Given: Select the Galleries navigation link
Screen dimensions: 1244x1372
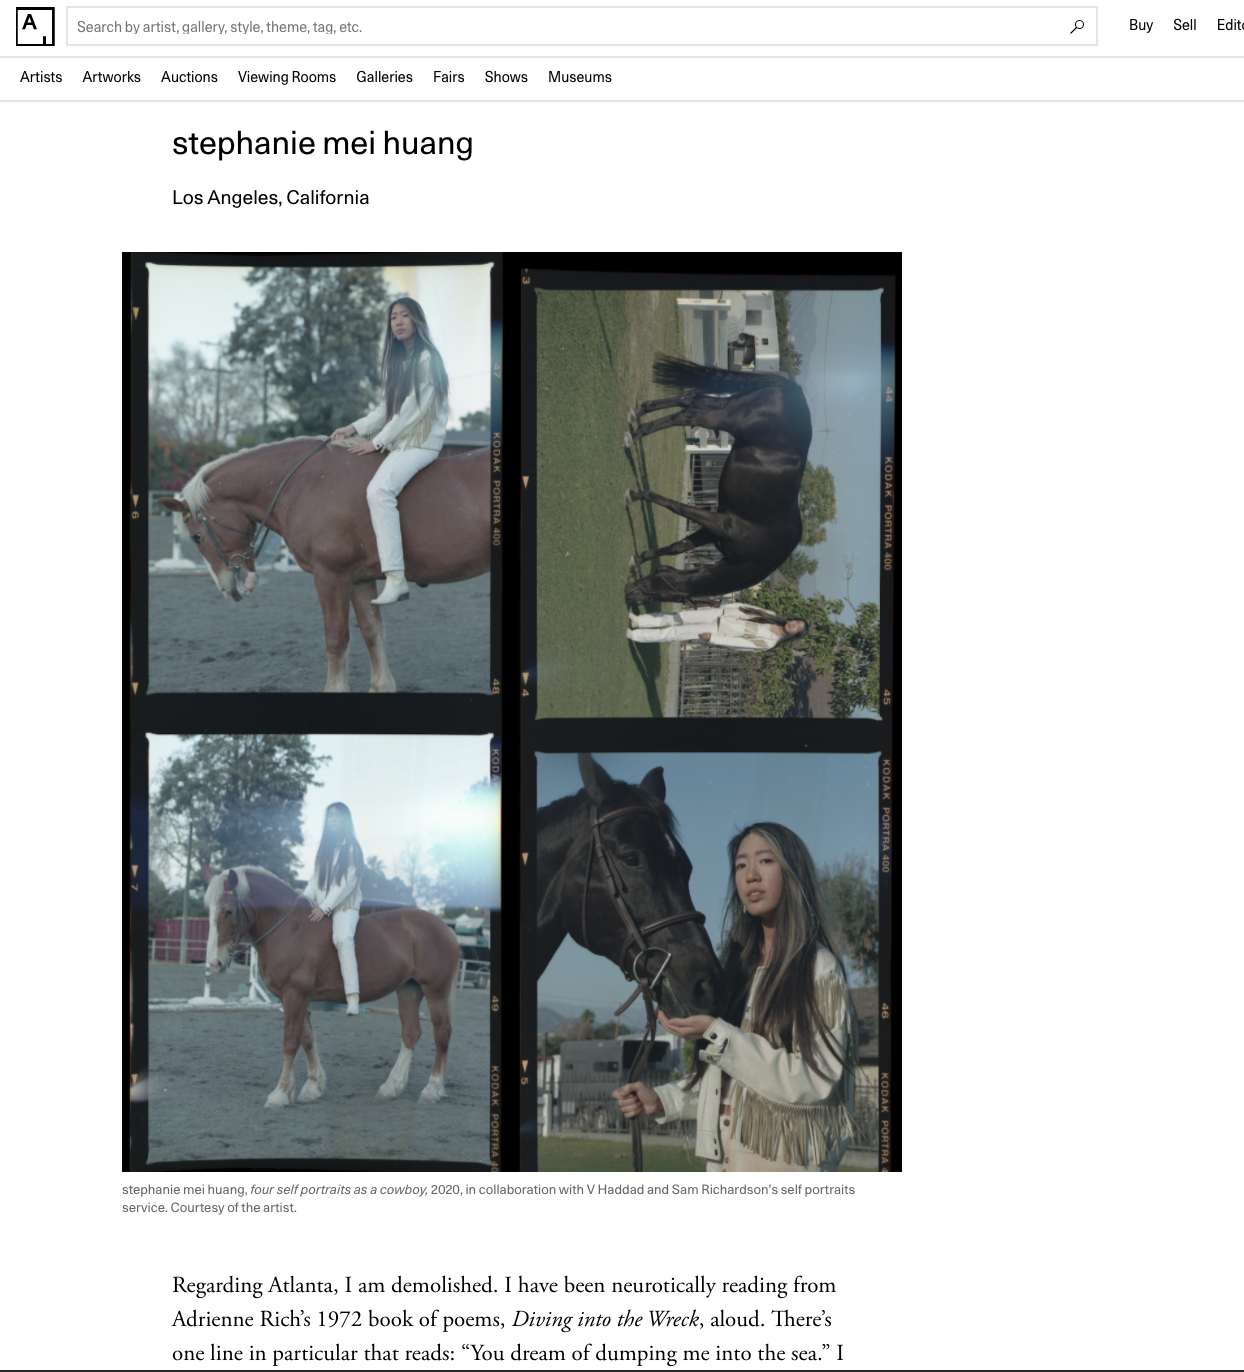Looking at the screenshot, I should (x=384, y=77).
